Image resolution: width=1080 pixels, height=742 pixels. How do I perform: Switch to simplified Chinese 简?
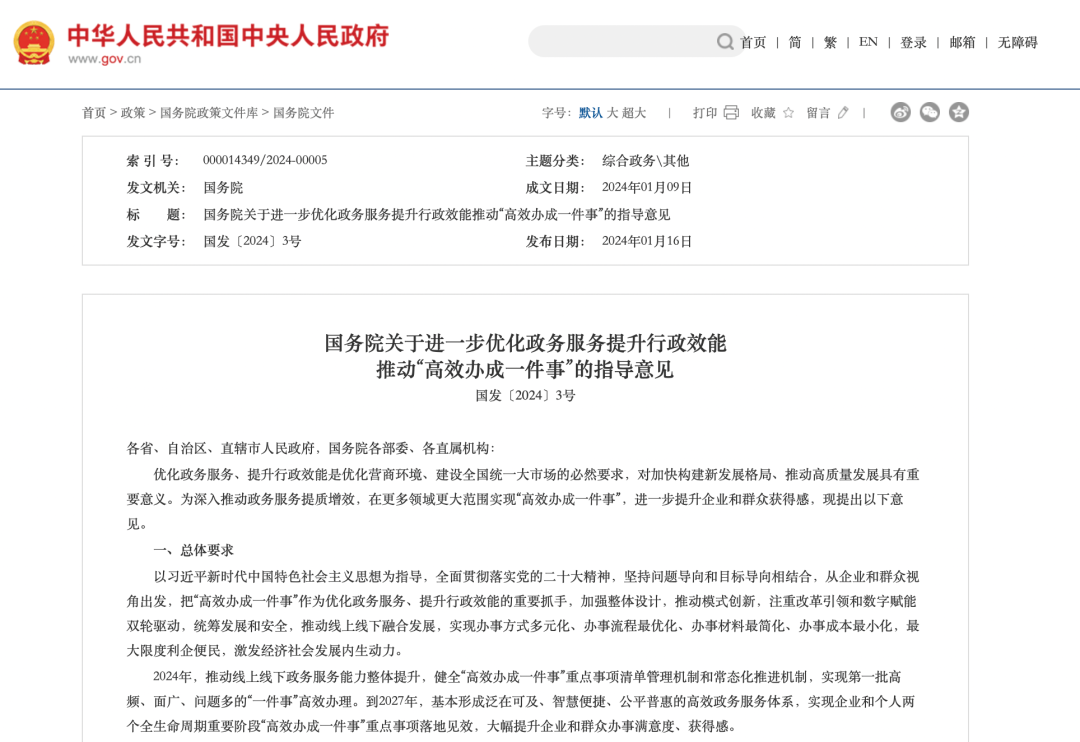[x=795, y=42]
